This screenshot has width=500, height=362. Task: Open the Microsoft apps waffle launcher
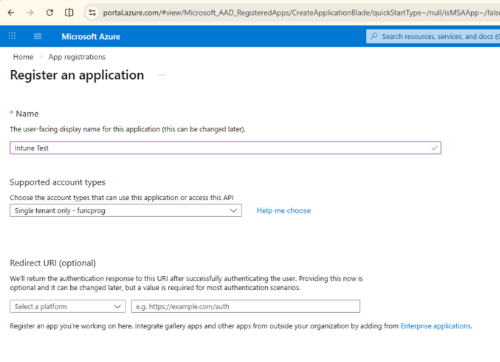tap(12, 36)
